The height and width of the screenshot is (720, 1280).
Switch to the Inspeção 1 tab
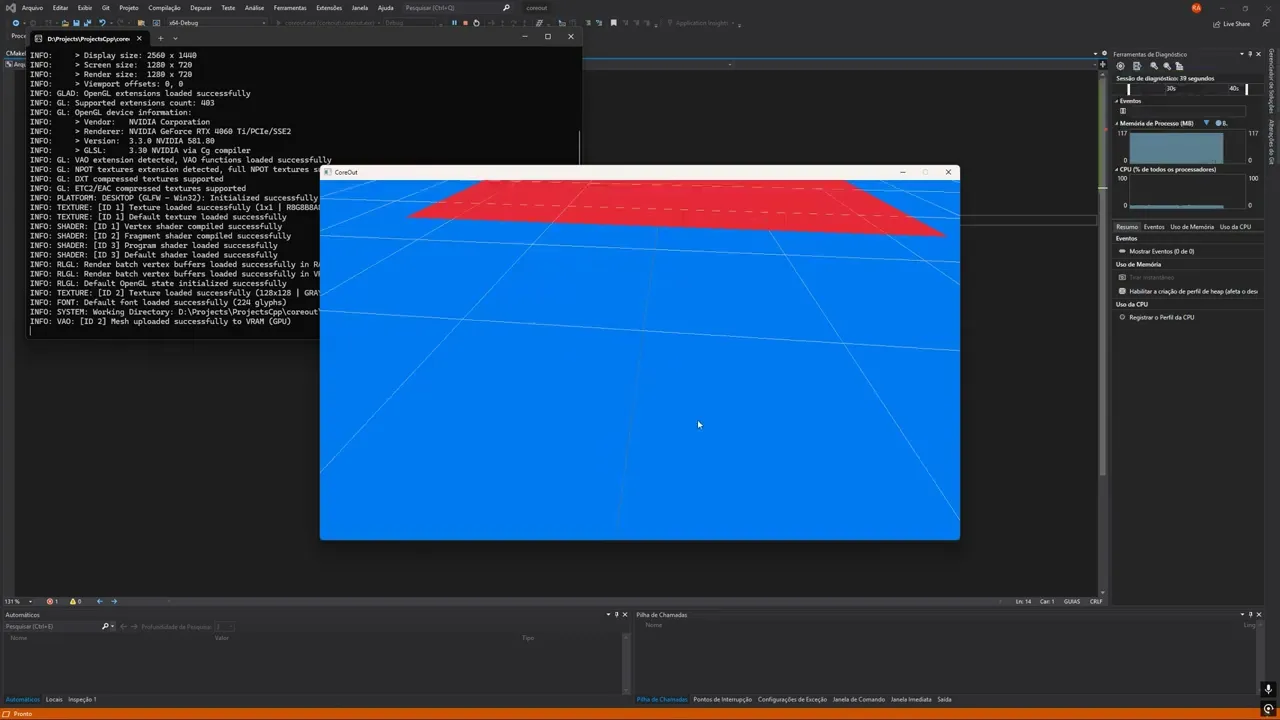click(82, 699)
